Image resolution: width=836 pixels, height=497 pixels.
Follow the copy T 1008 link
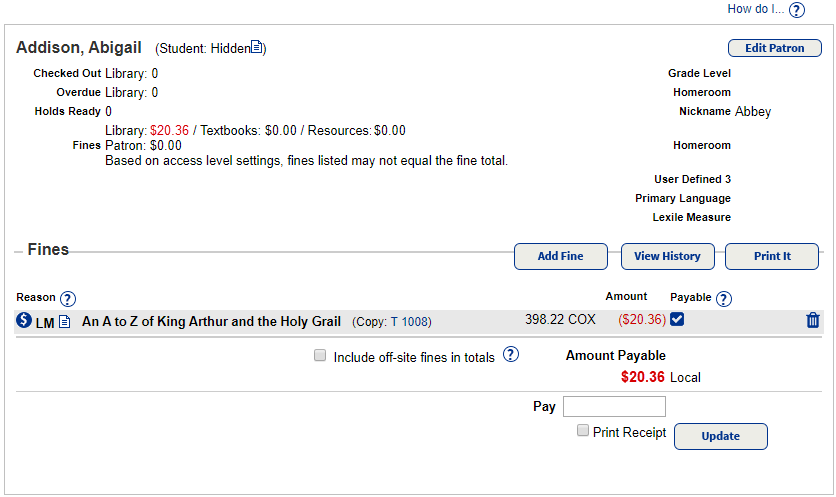tap(410, 322)
